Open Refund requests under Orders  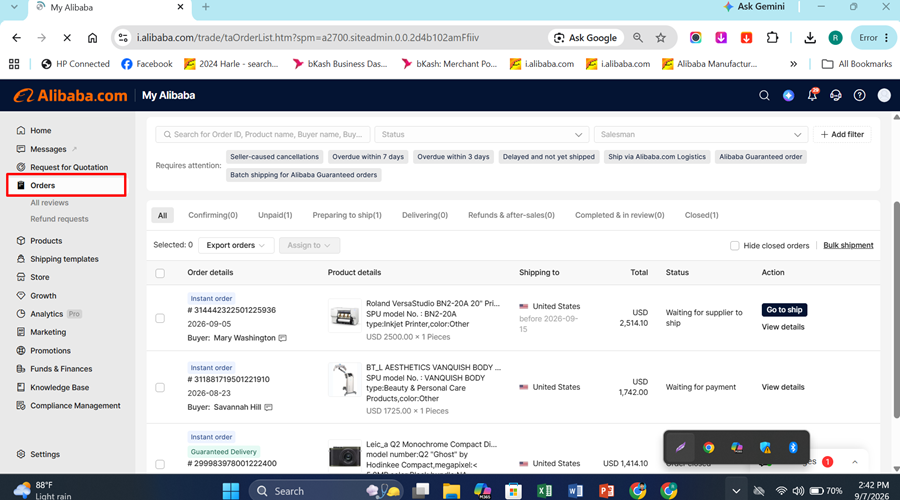click(59, 219)
